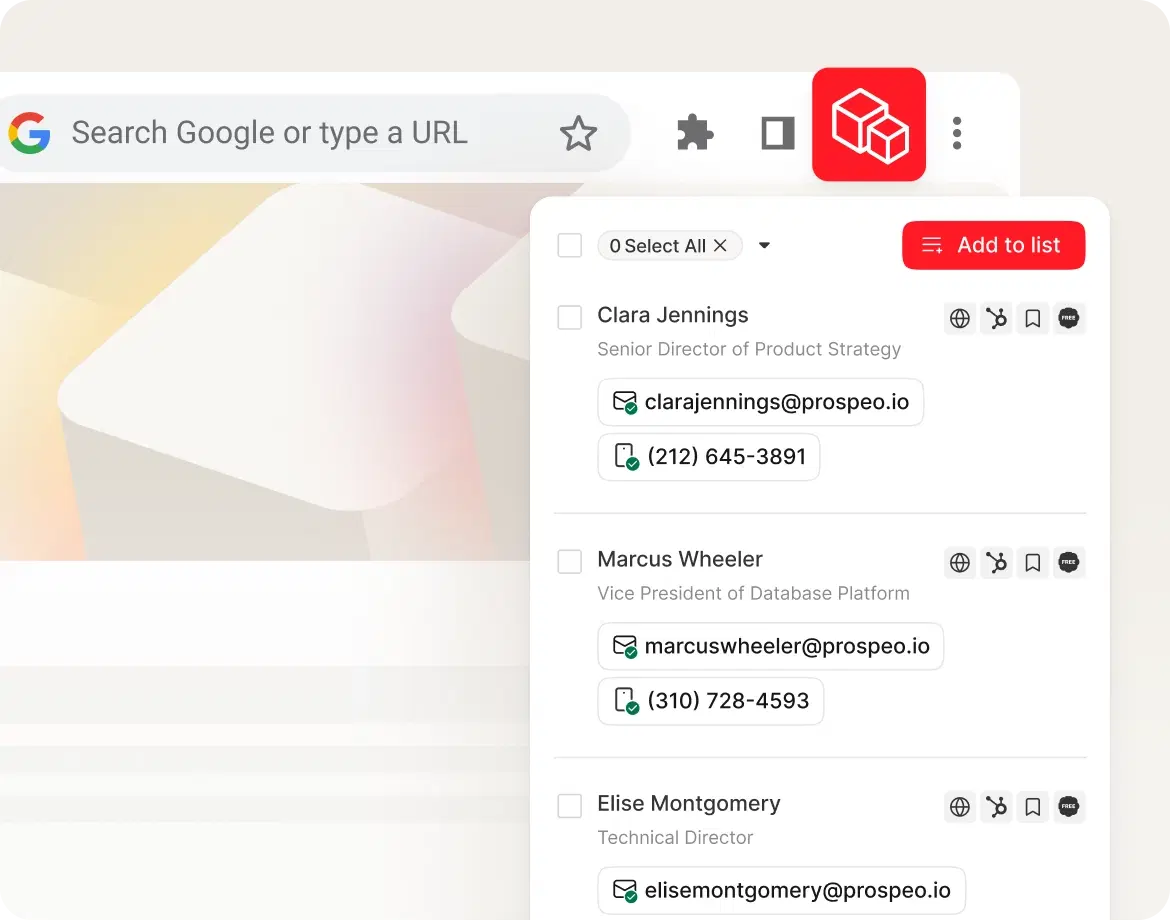This screenshot has height=920, width=1170.
Task: Bookmark page with the star icon
Action: (x=578, y=133)
